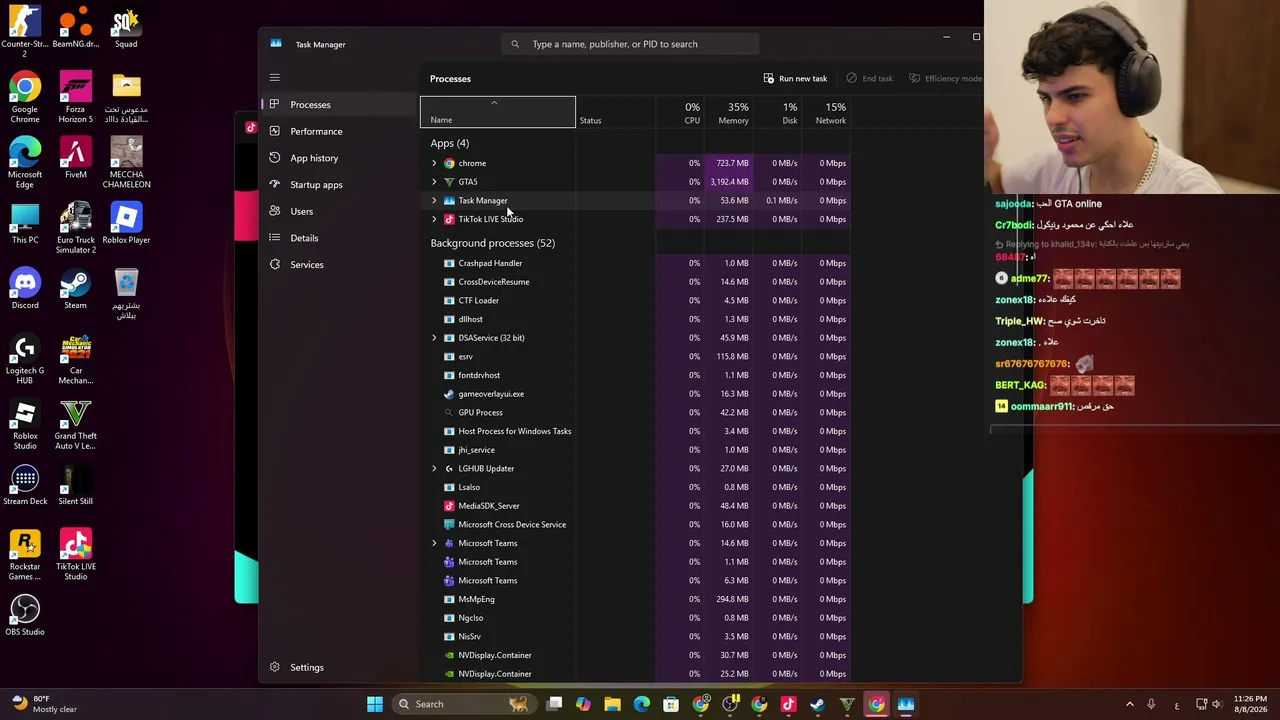Open the Details page

338,238
